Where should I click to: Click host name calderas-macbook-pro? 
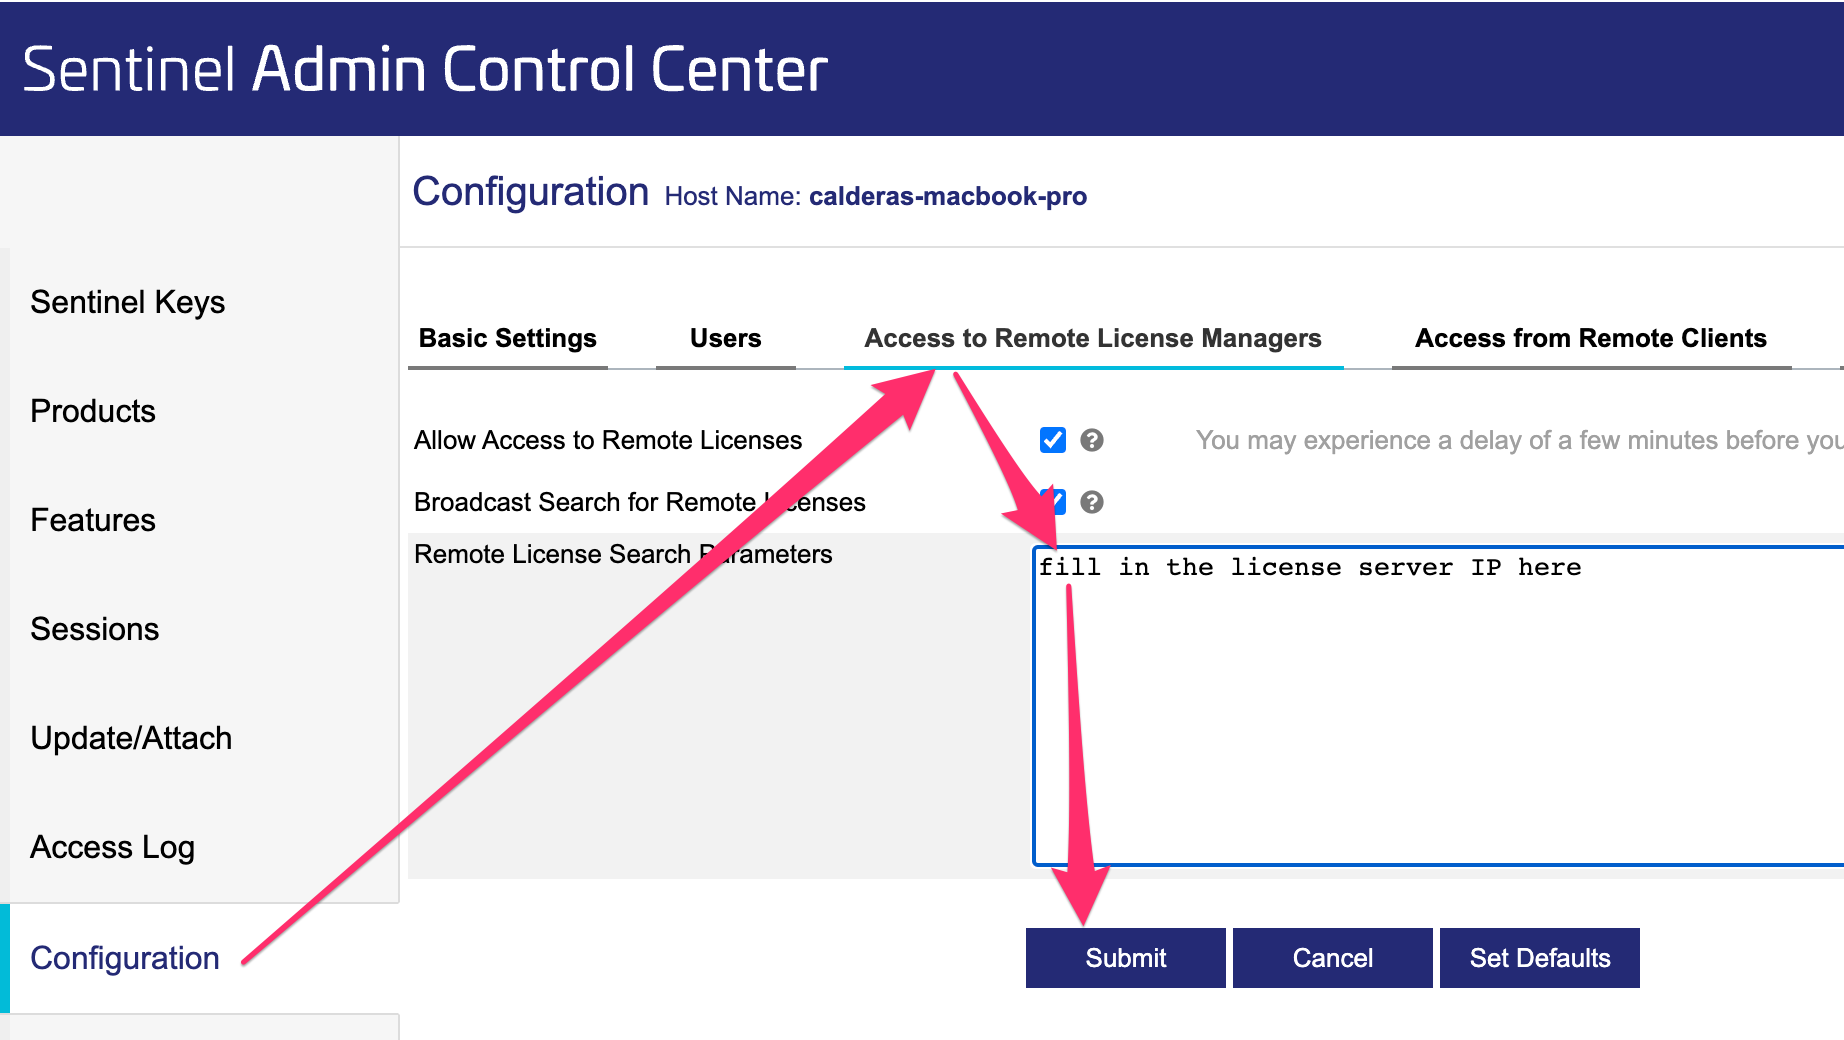pyautogui.click(x=948, y=196)
